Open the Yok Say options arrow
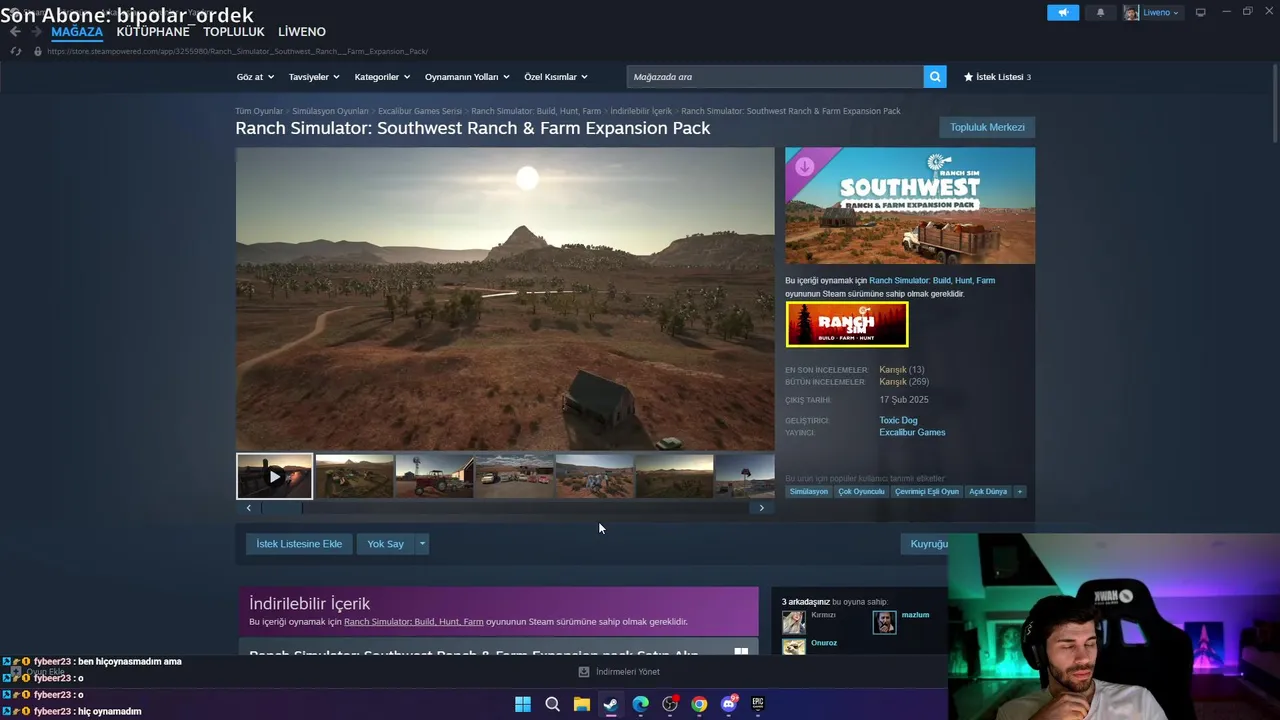 click(423, 544)
